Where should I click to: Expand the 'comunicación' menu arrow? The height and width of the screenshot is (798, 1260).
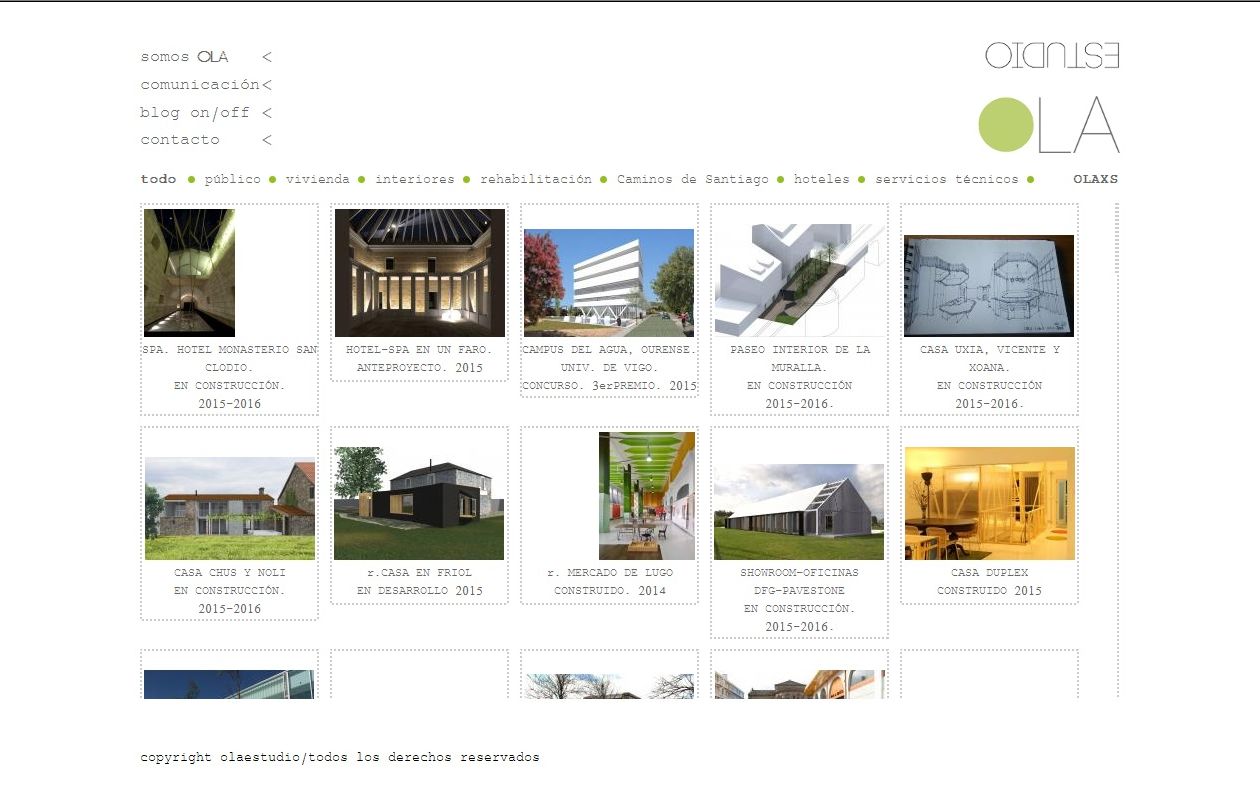coord(267,86)
